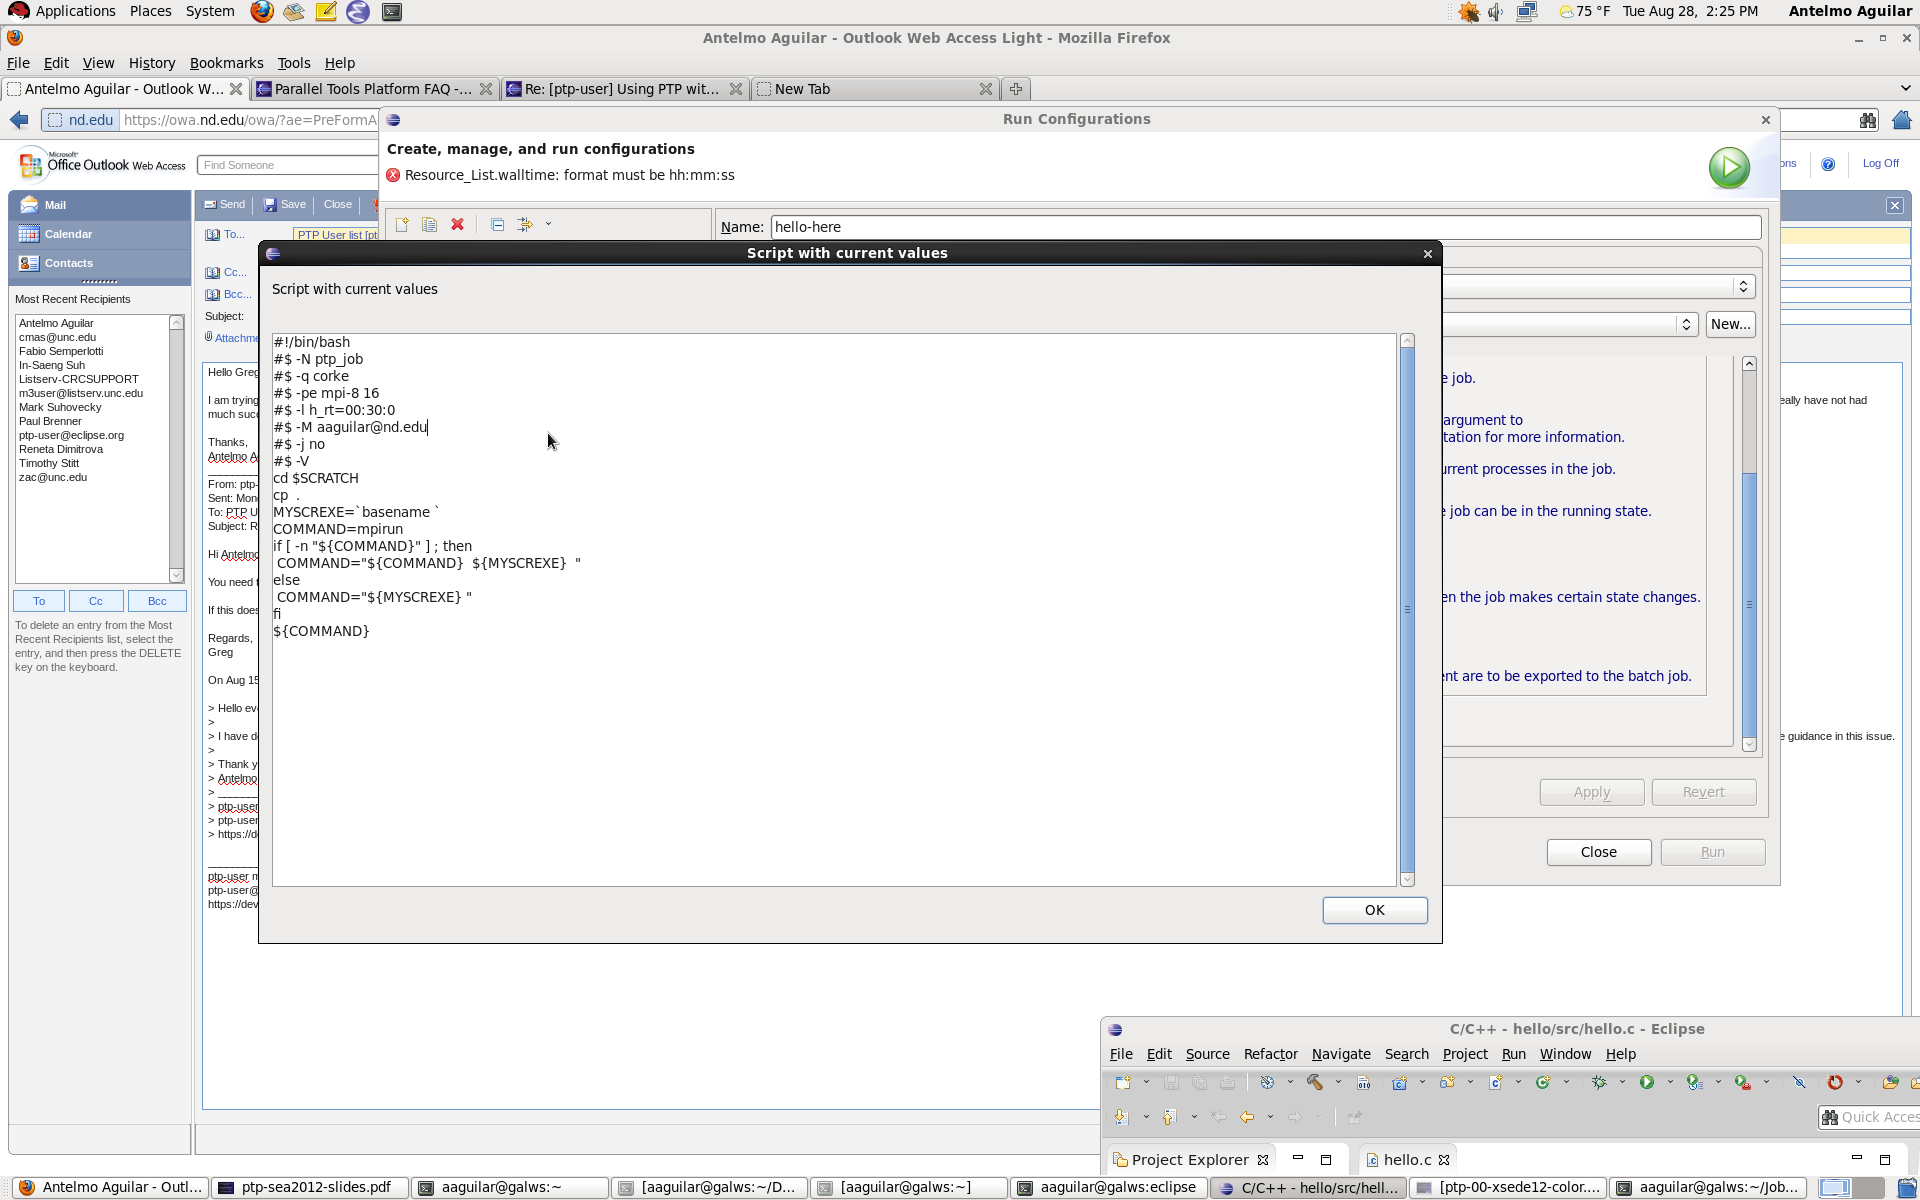This screenshot has width=1920, height=1200.
Task: Click the Outlook help question mark icon
Action: (1828, 164)
